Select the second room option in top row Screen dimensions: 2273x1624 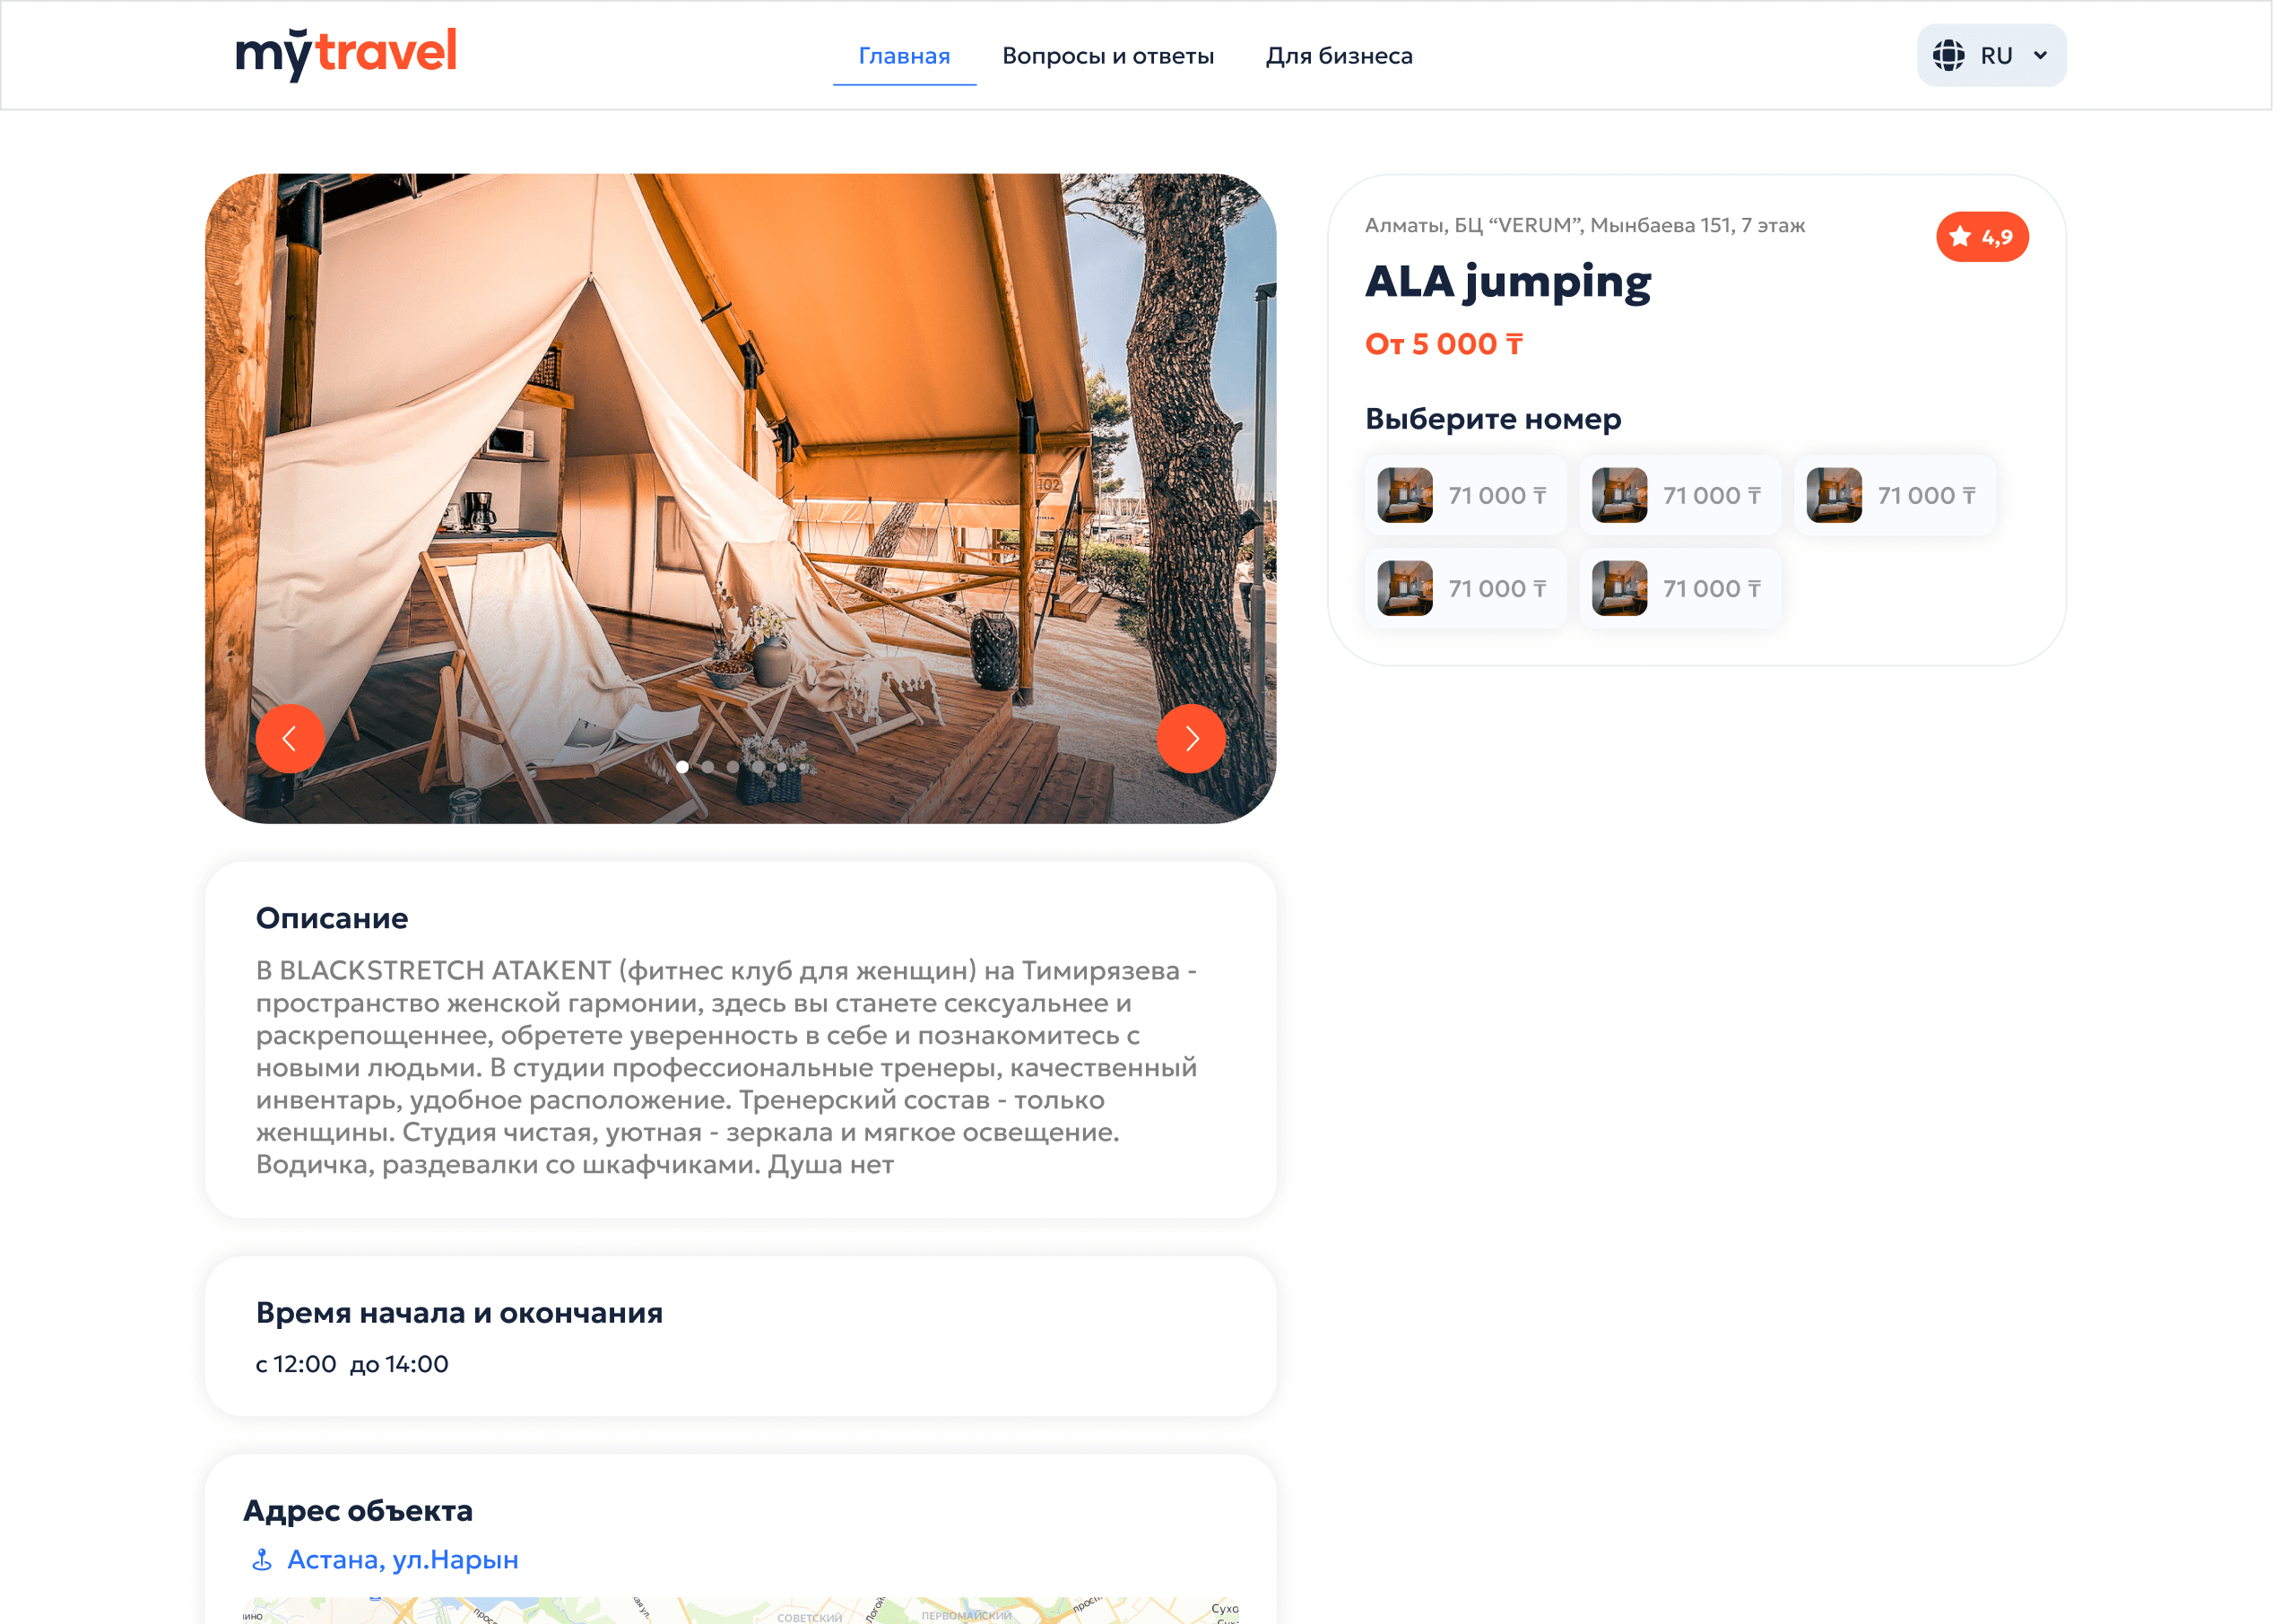point(1680,495)
